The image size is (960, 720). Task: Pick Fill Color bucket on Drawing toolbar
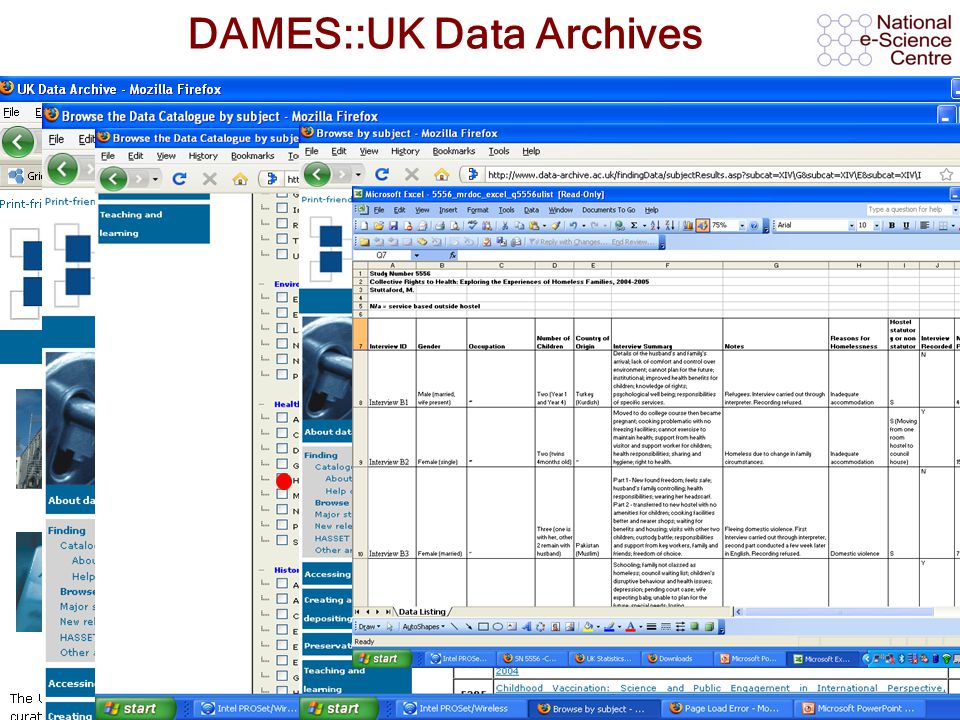click(x=588, y=626)
